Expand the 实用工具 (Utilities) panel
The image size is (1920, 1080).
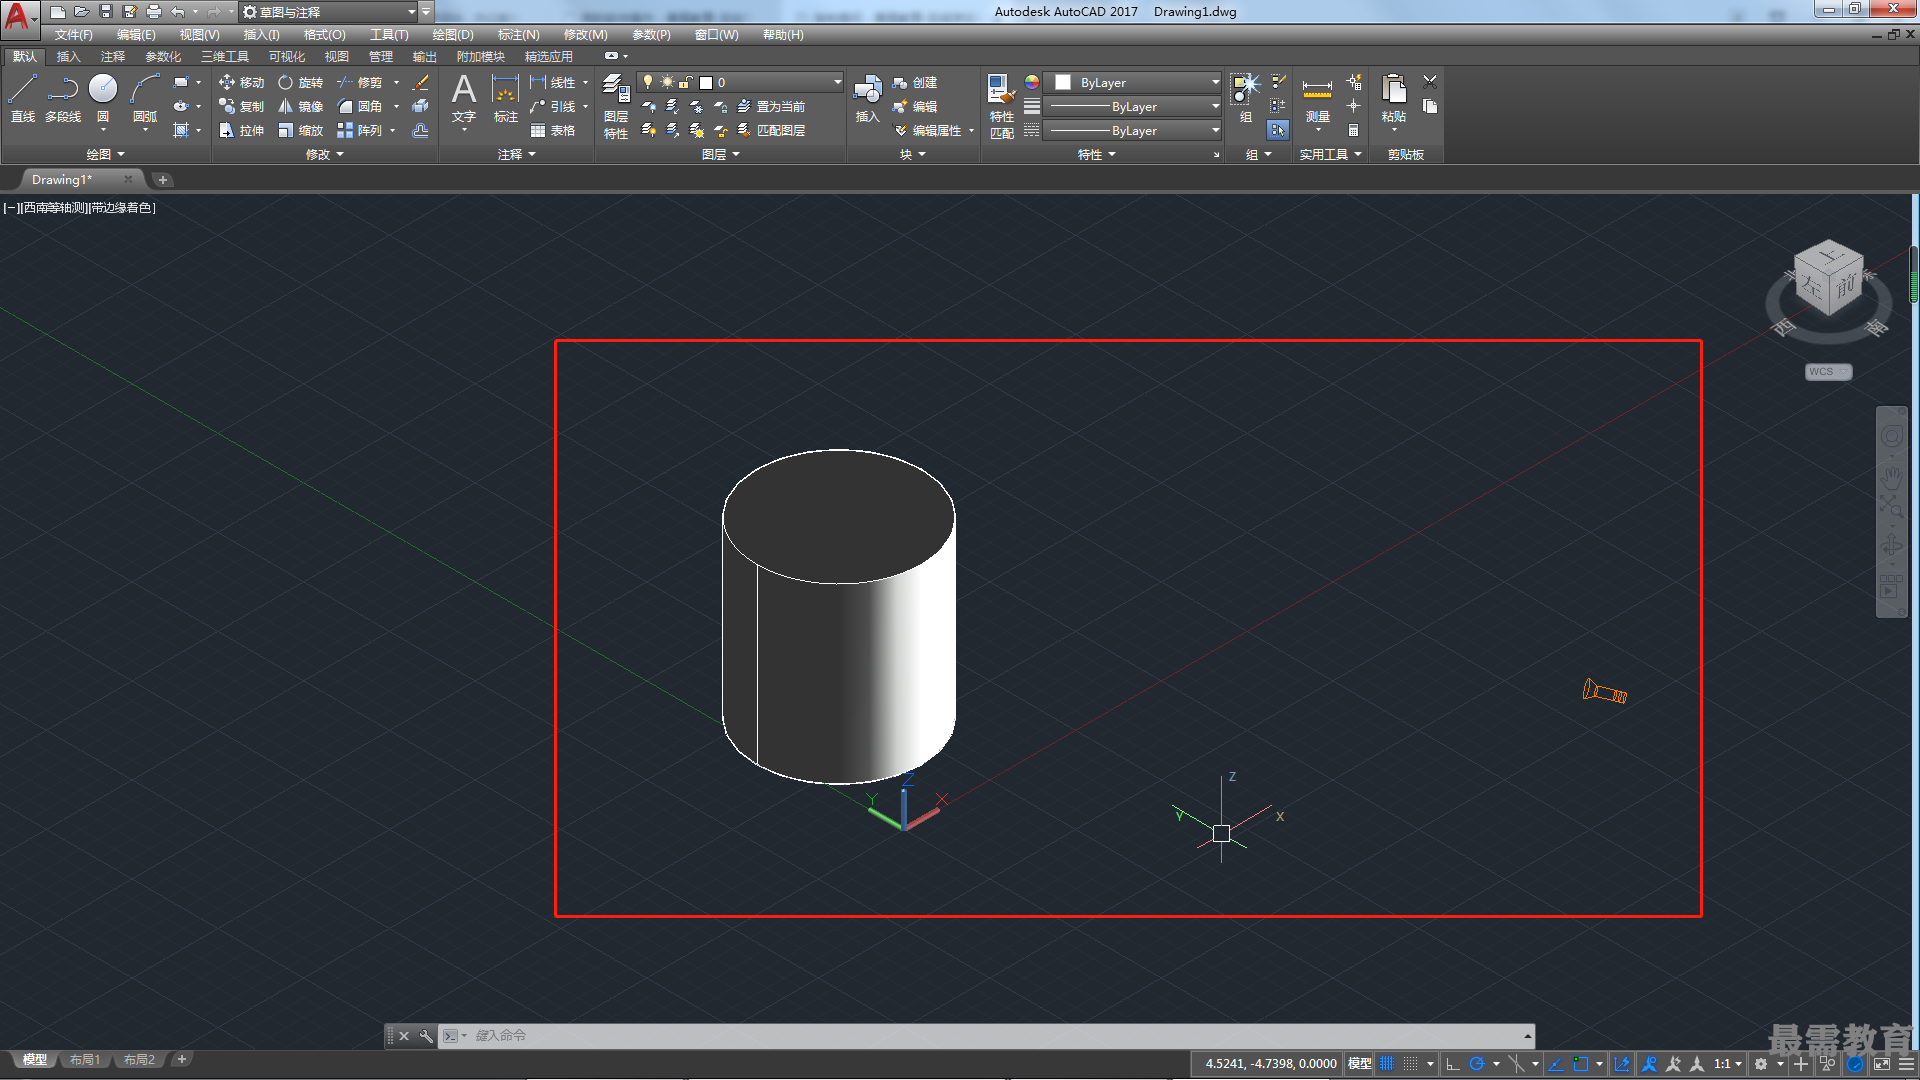click(1330, 154)
